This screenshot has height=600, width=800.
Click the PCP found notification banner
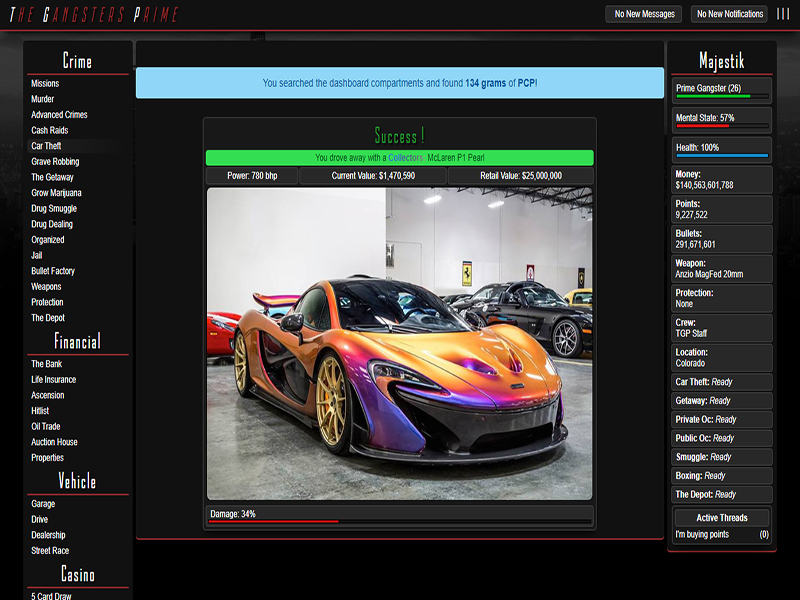[x=399, y=83]
